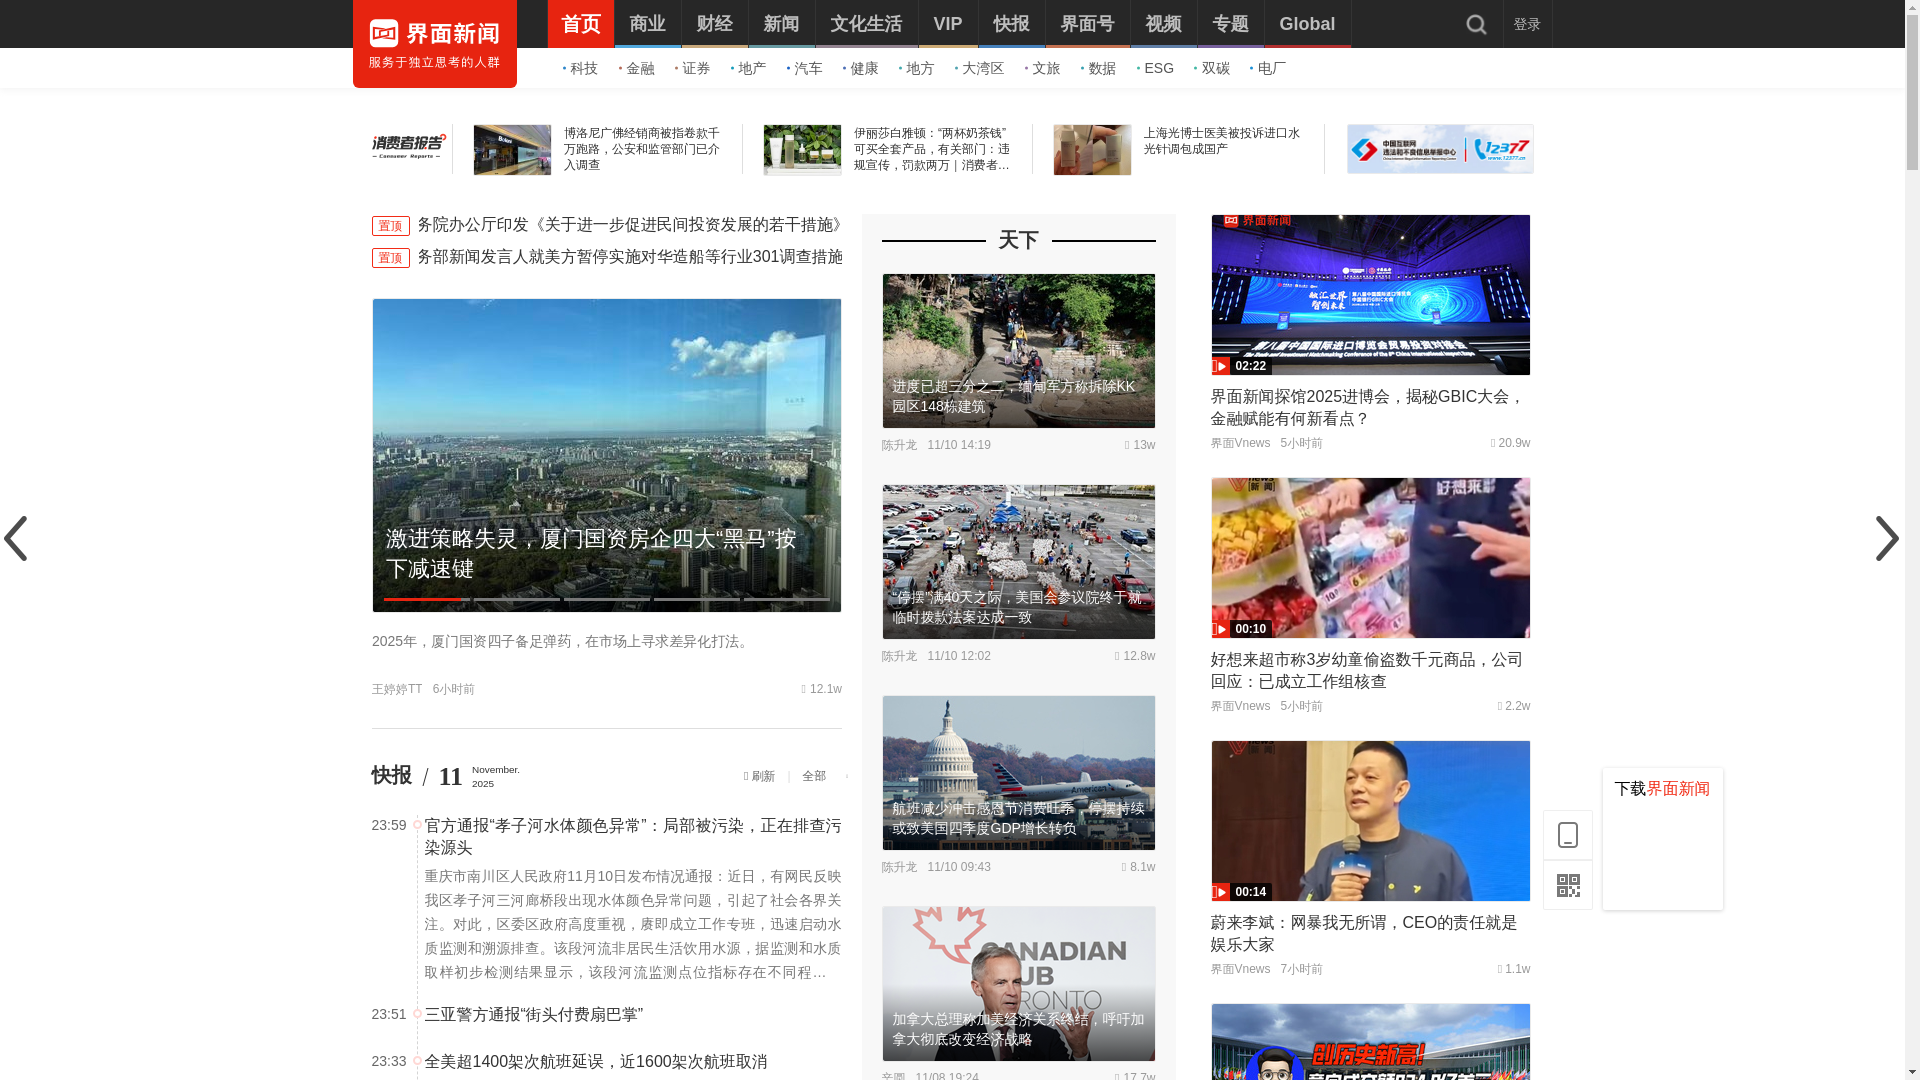Open the Global tab
The height and width of the screenshot is (1080, 1920).
point(1308,24)
